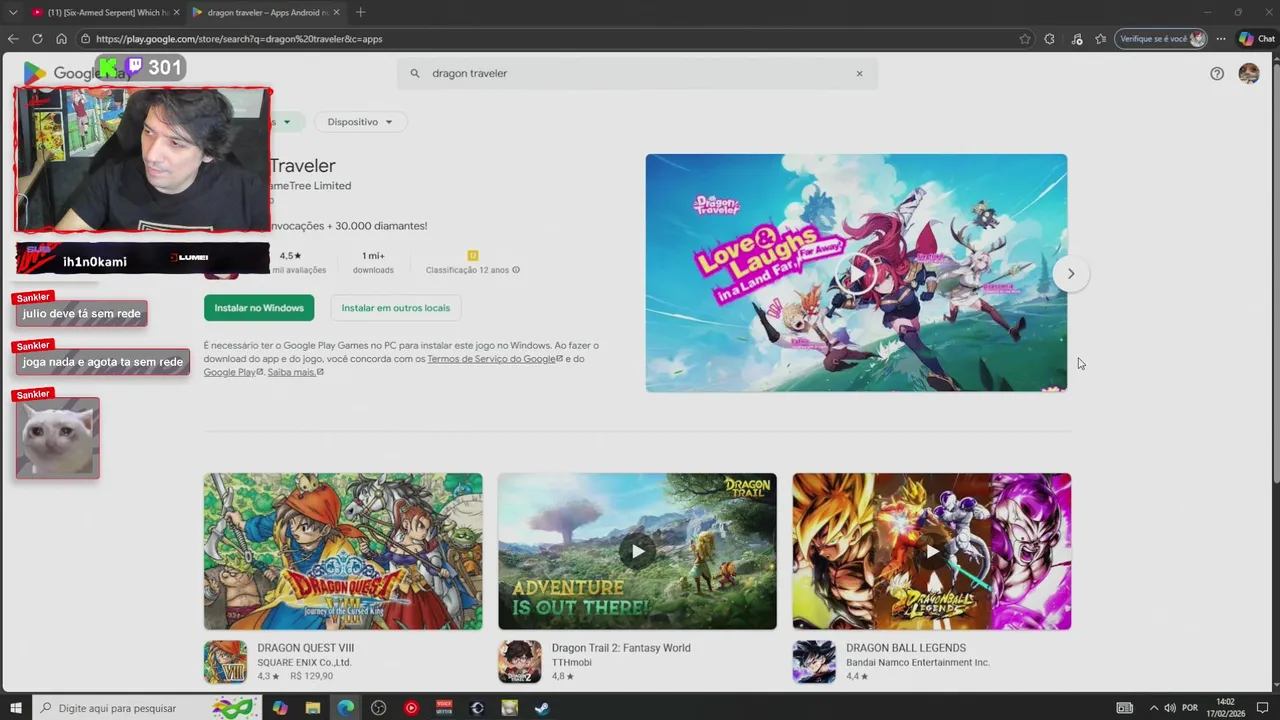Open the notification center icon
This screenshot has width=1280, height=720.
click(x=1265, y=708)
